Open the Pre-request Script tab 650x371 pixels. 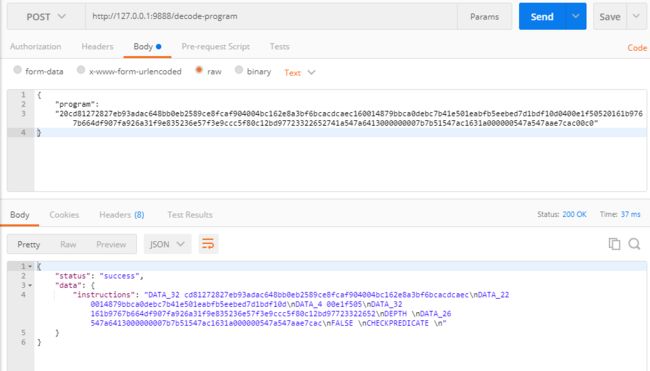(216, 46)
